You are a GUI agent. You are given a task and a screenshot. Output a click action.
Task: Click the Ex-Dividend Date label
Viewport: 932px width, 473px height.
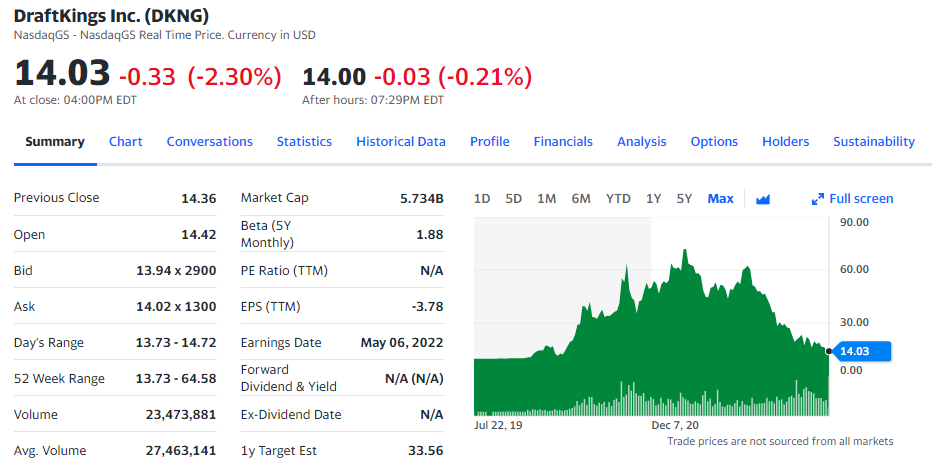pyautogui.click(x=291, y=415)
